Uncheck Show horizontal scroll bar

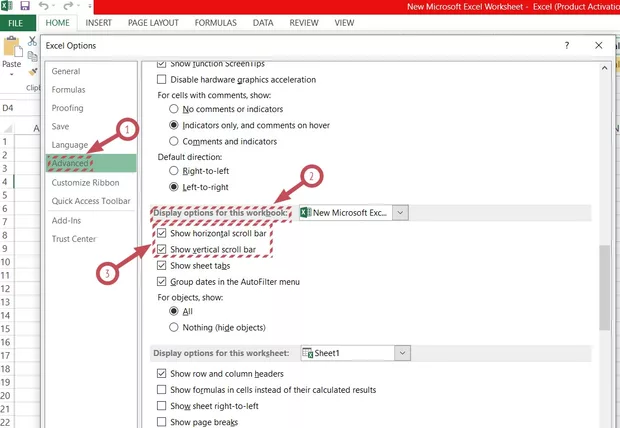coord(163,233)
